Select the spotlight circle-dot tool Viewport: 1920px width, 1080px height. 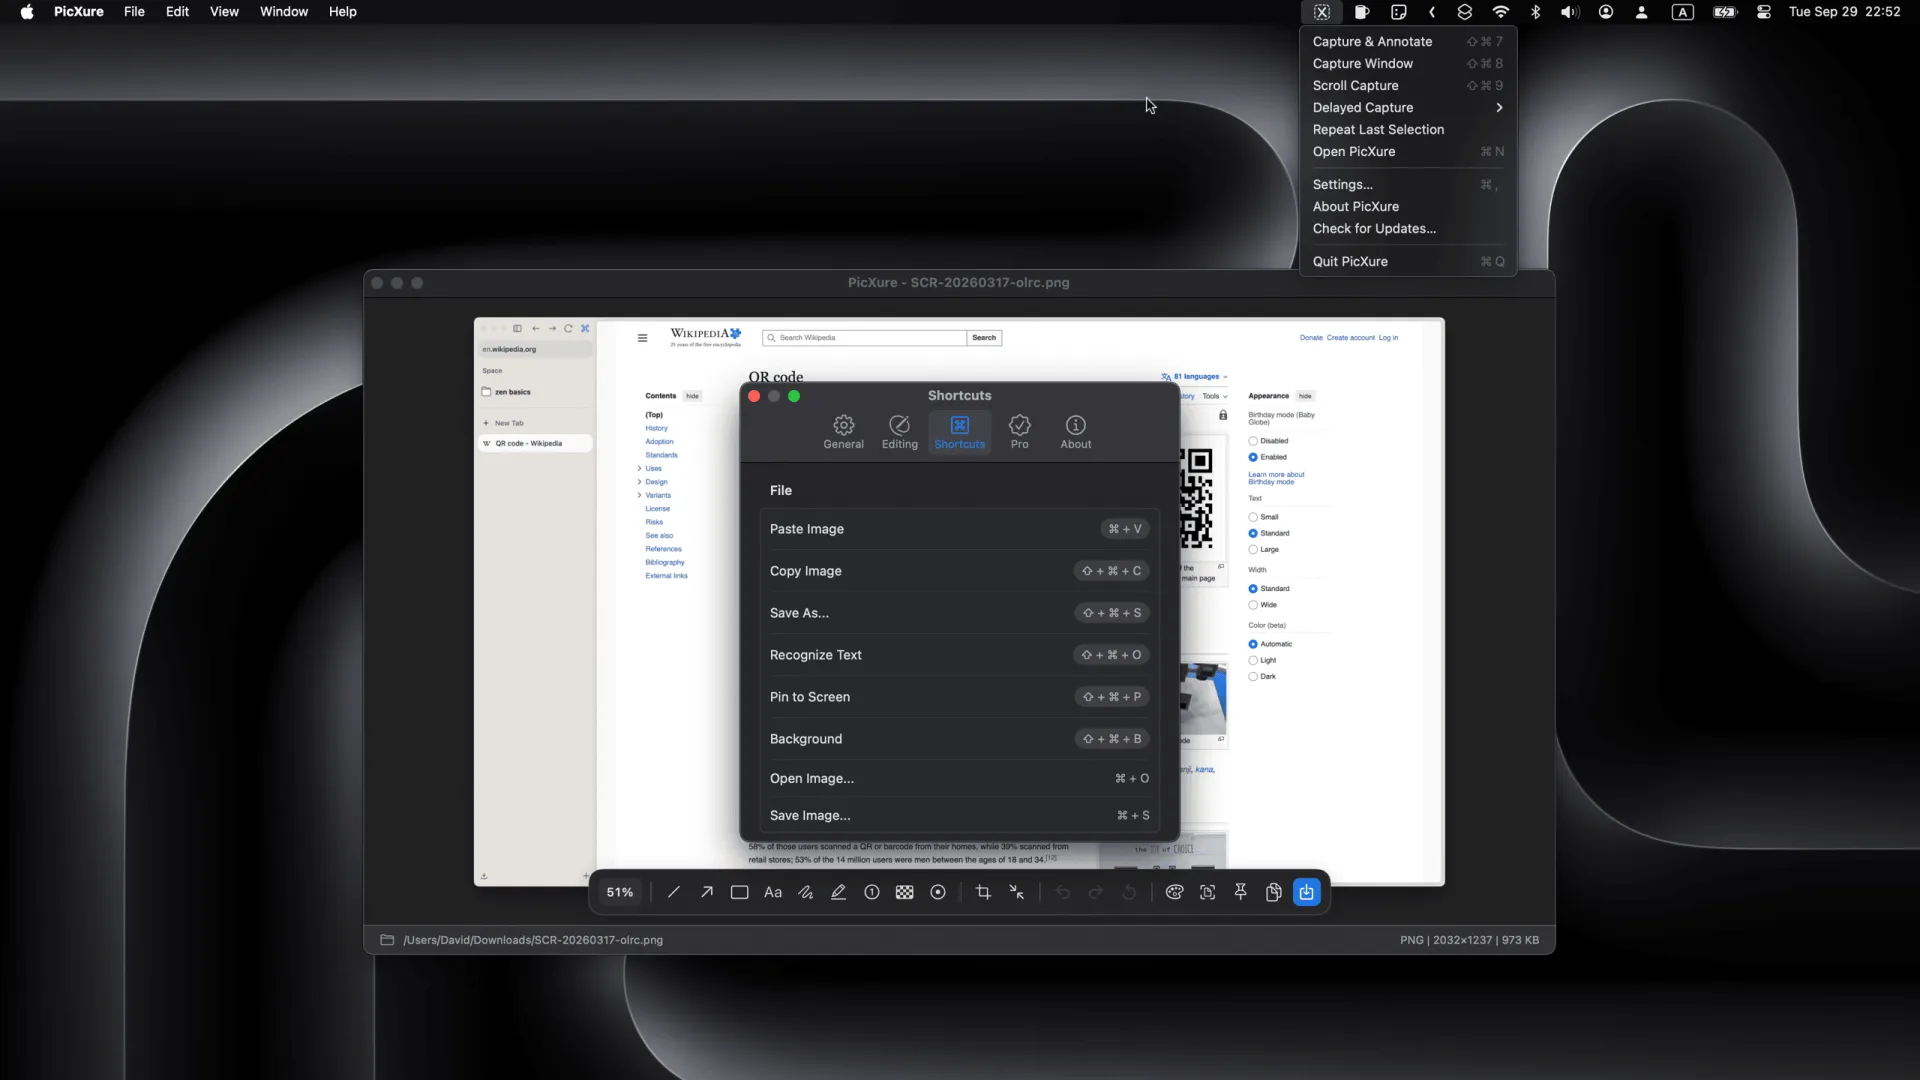[938, 892]
